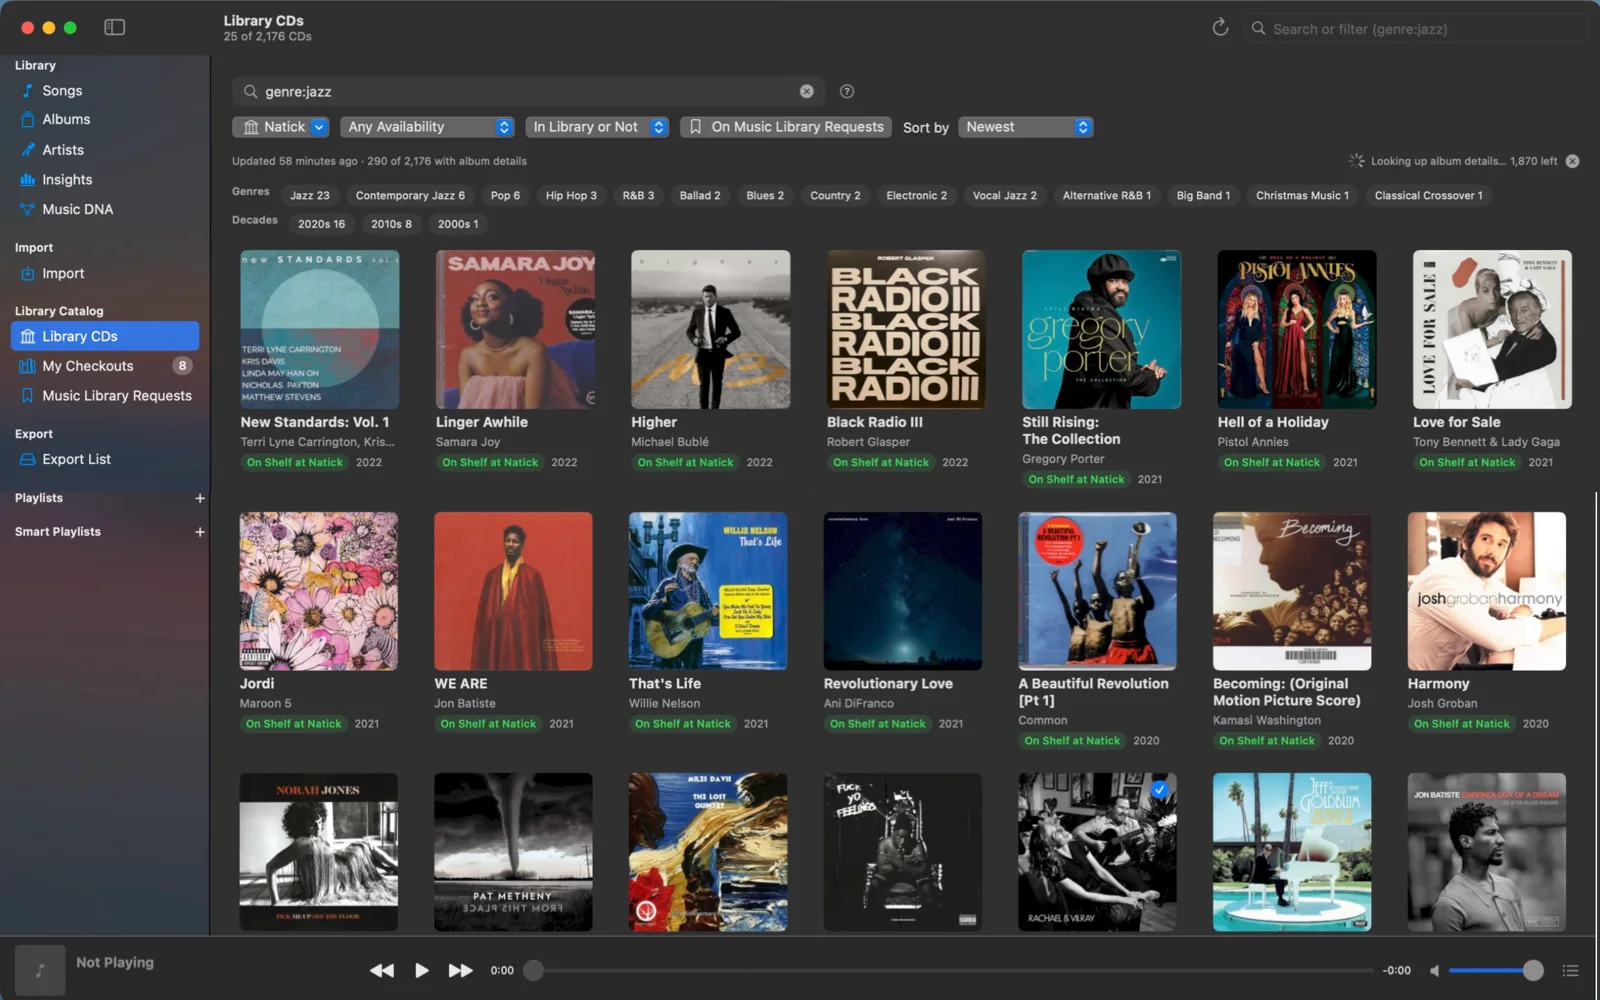Mute using the speaker volume icon
The width and height of the screenshot is (1600, 1000).
point(1435,970)
